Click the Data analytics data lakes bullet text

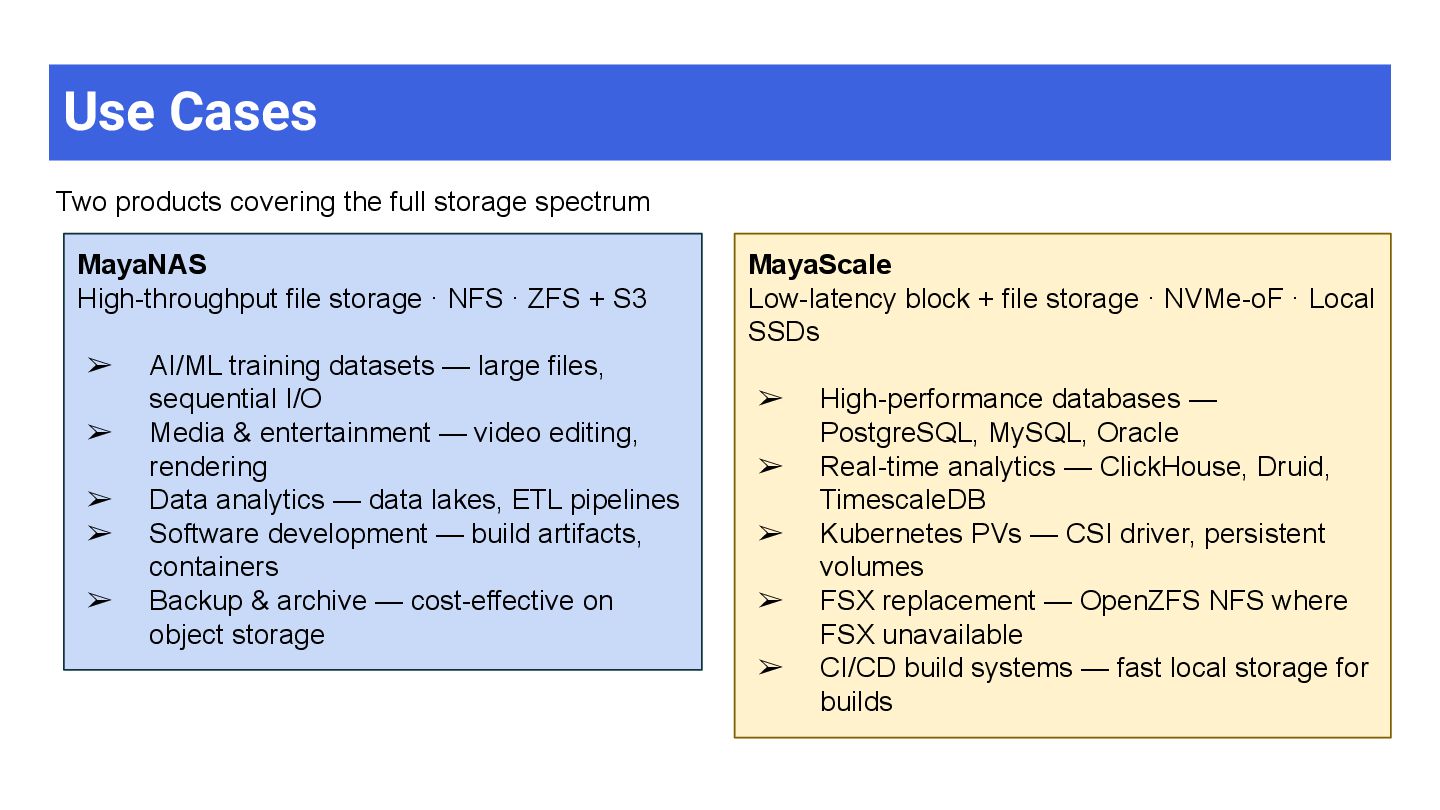click(414, 500)
